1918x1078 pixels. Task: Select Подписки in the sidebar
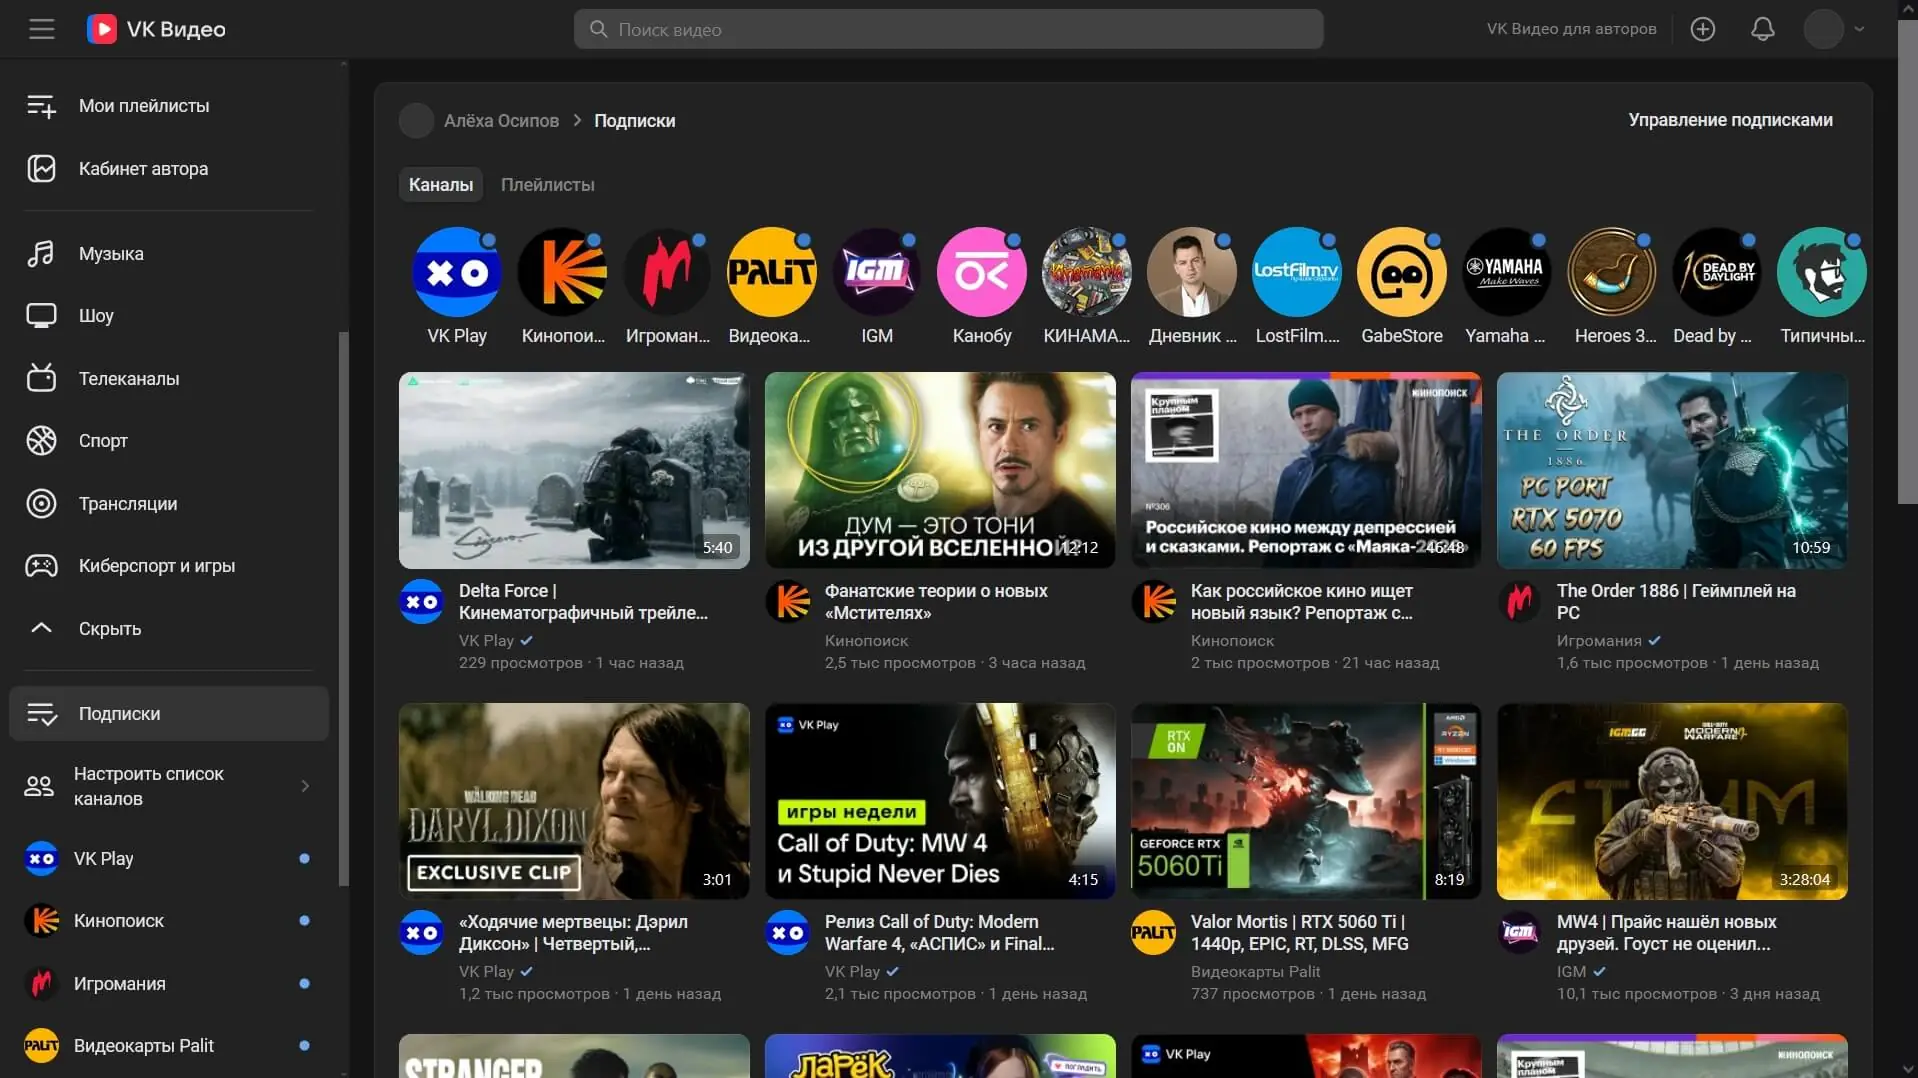click(x=168, y=714)
